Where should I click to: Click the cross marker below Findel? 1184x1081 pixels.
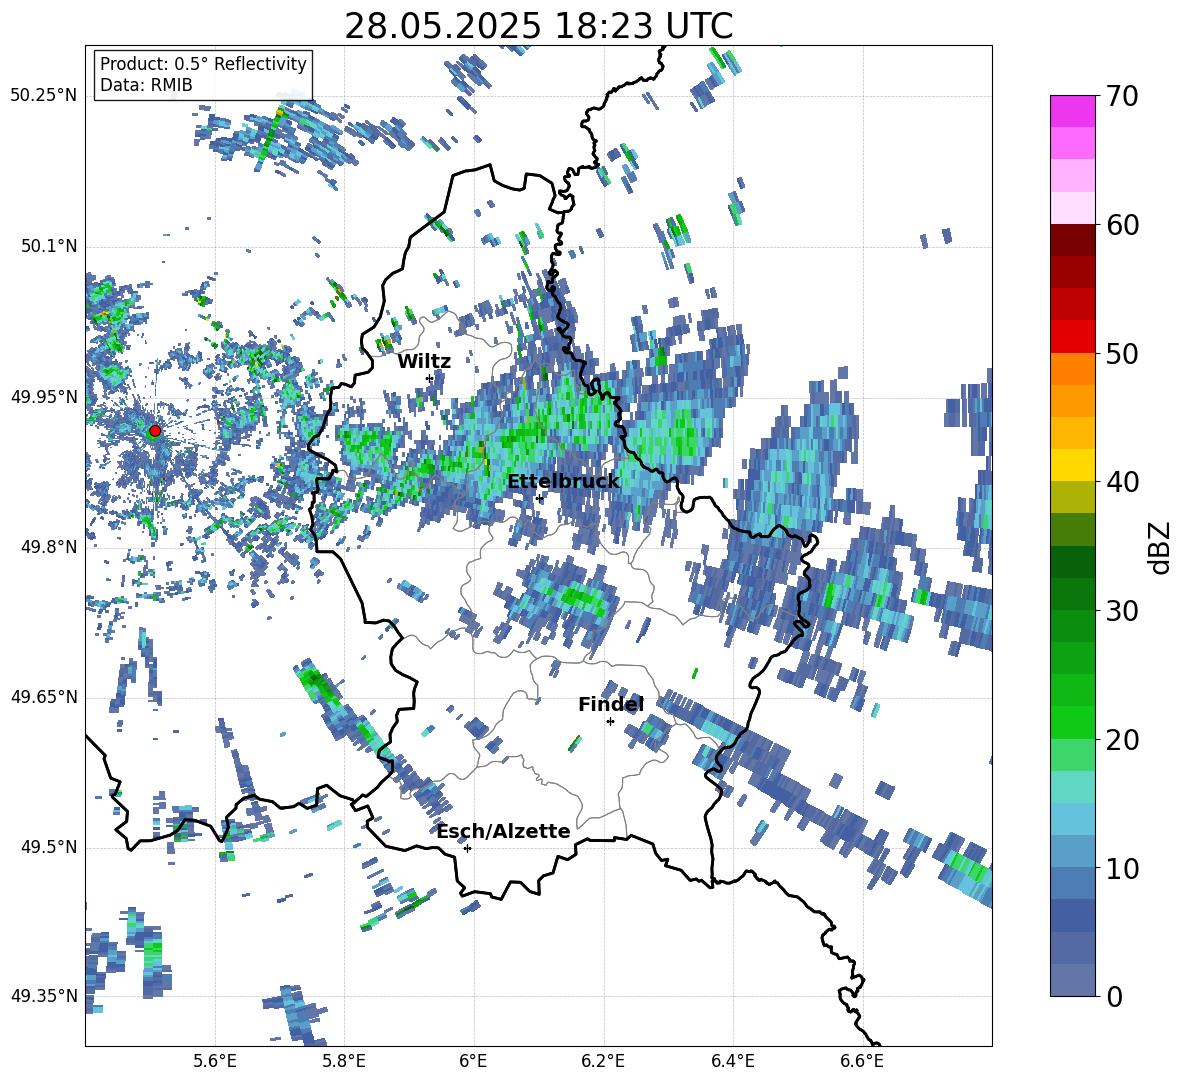coord(610,722)
